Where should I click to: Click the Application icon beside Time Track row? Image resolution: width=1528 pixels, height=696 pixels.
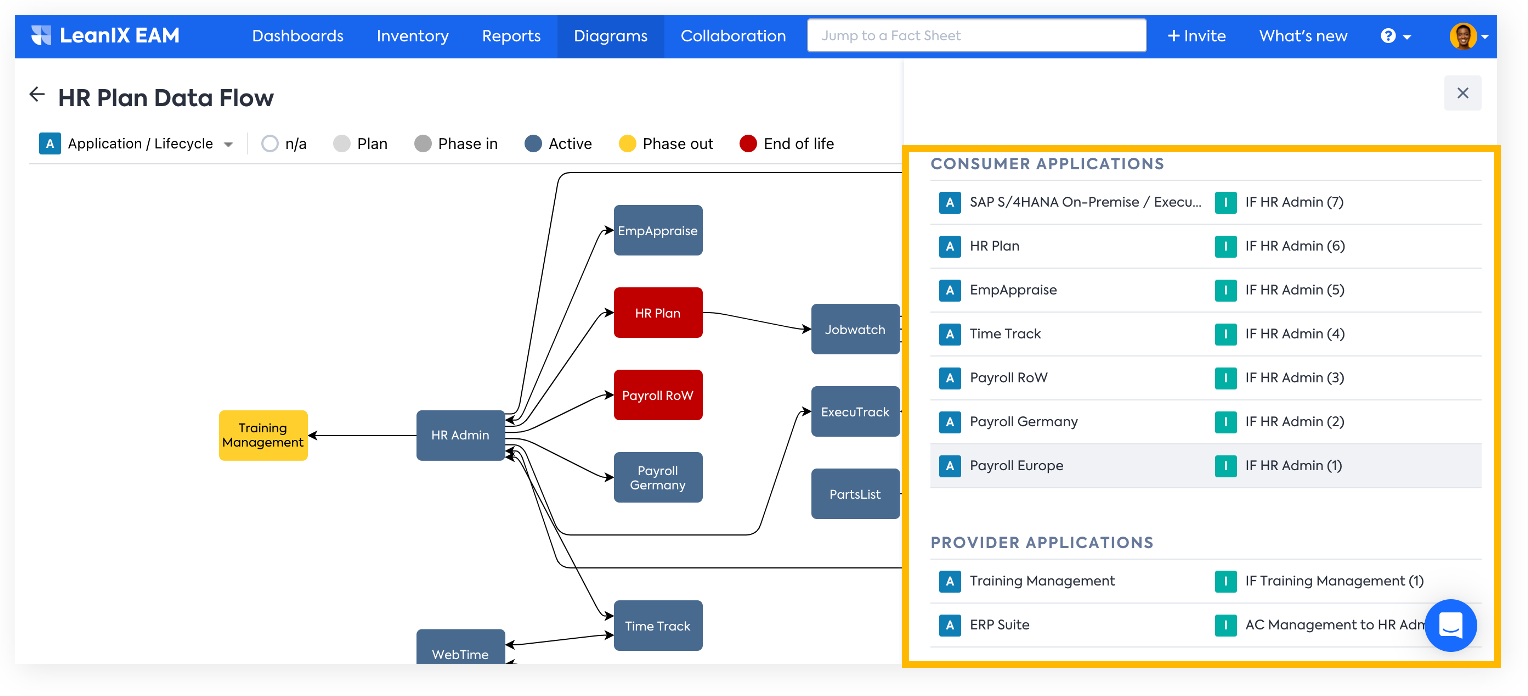pos(949,334)
